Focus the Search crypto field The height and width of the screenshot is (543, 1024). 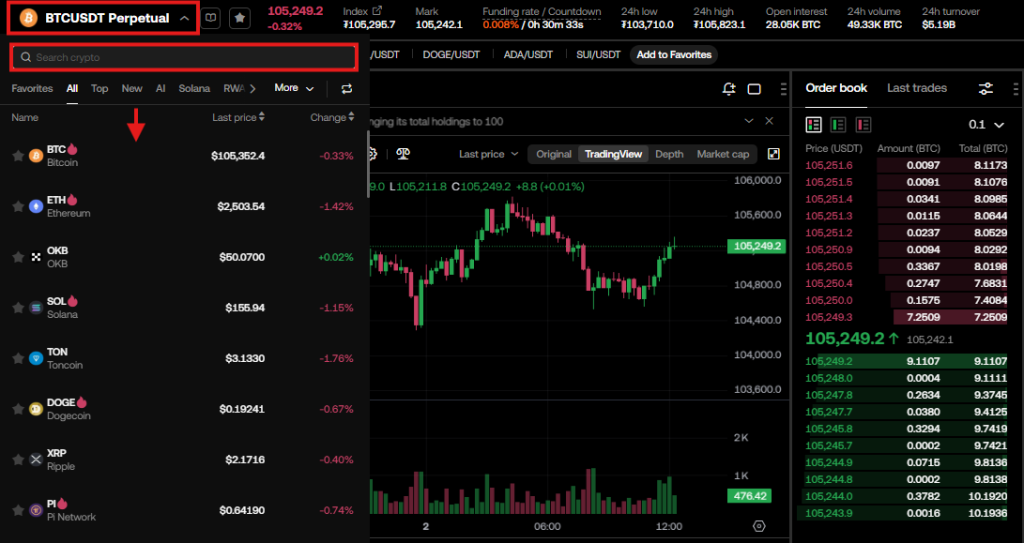tap(183, 58)
